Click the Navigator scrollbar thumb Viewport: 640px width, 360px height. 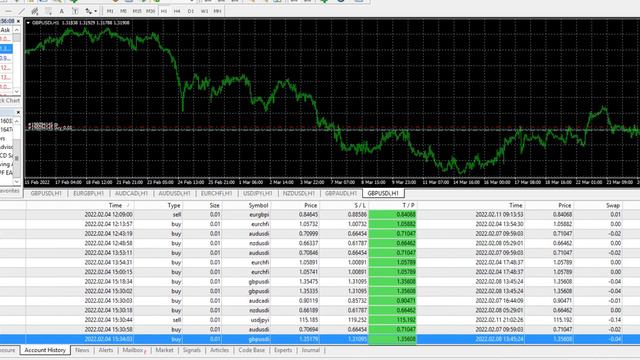[17, 158]
